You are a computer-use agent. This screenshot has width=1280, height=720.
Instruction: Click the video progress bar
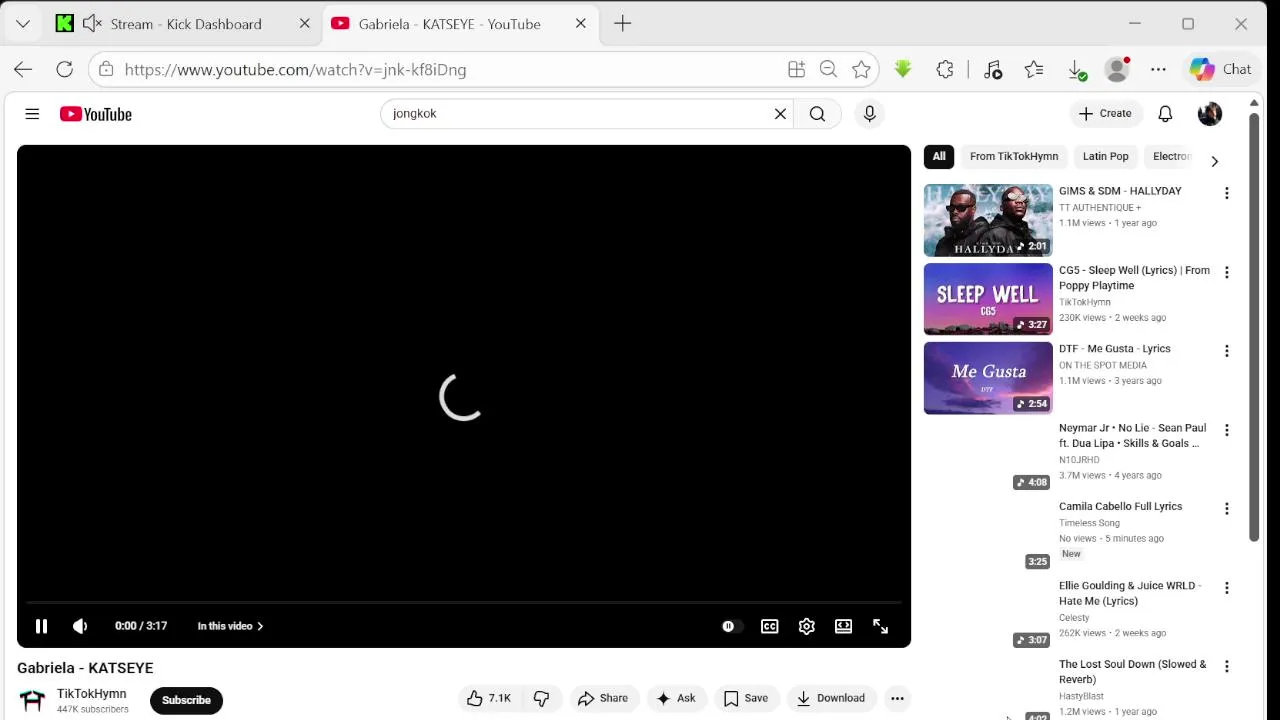(464, 603)
